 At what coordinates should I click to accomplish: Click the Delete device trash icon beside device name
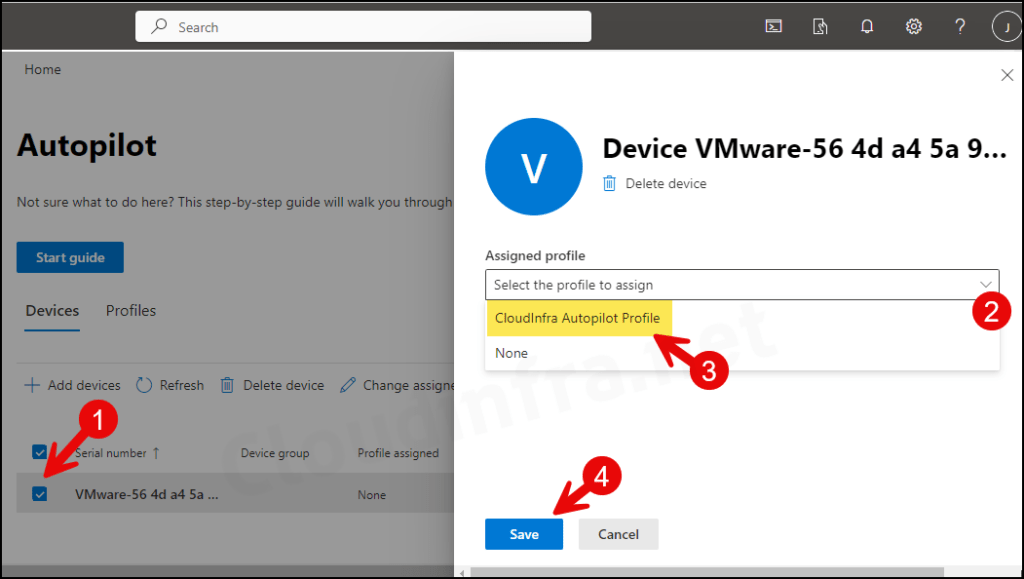coord(610,183)
